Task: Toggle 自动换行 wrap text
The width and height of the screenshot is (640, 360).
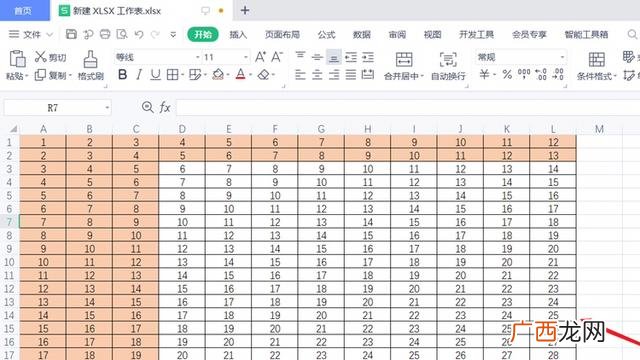Action: (x=448, y=65)
